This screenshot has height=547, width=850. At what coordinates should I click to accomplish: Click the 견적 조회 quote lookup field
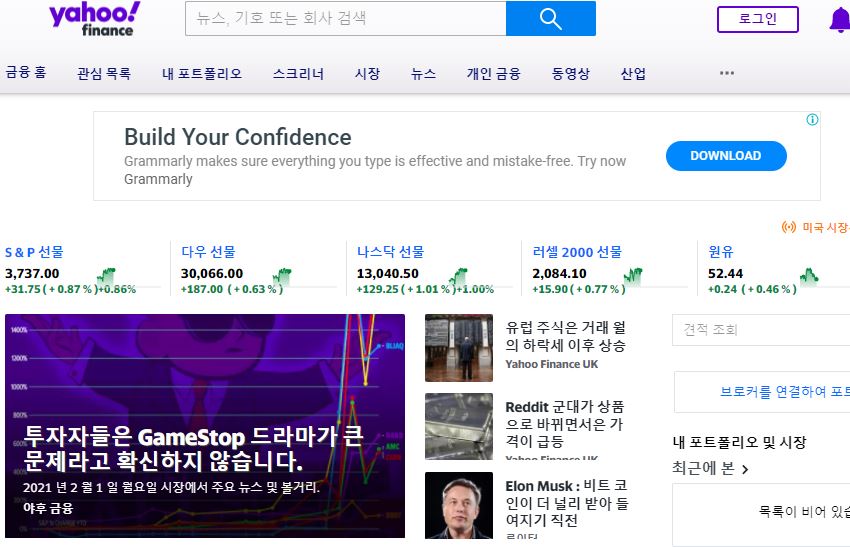[761, 330]
